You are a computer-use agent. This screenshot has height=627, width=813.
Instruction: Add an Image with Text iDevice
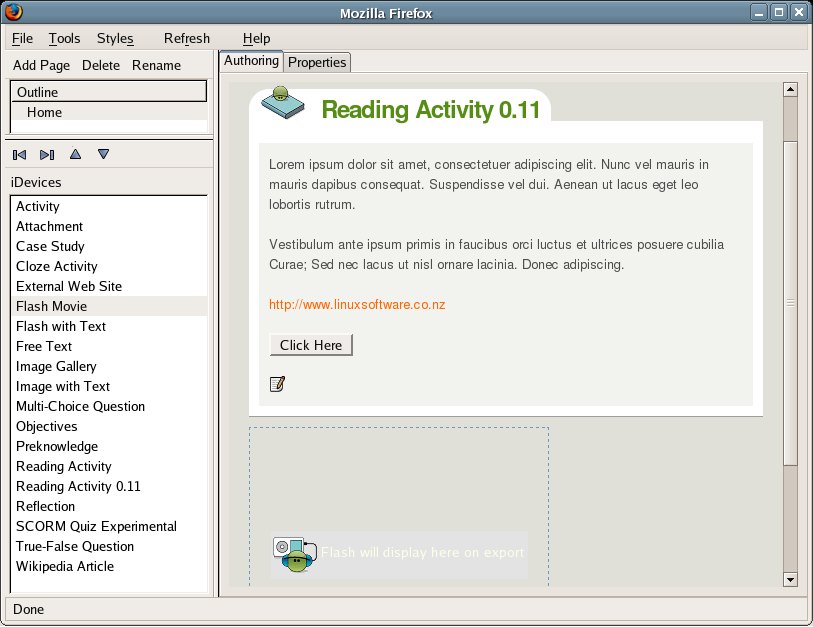pyautogui.click(x=108, y=386)
